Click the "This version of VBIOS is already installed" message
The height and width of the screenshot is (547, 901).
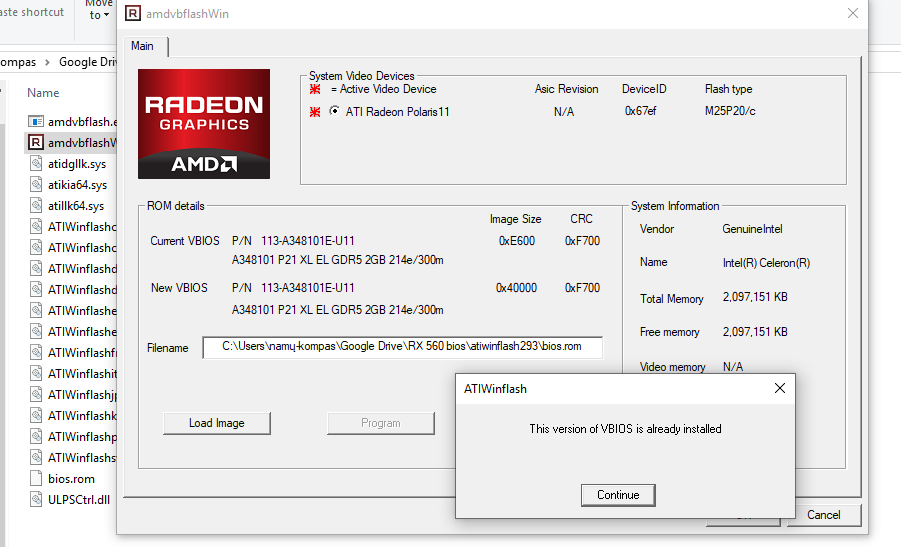(625, 429)
